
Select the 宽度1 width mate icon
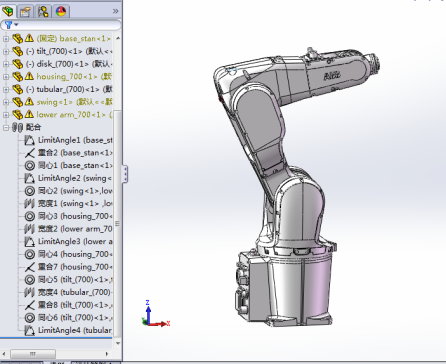click(x=30, y=203)
